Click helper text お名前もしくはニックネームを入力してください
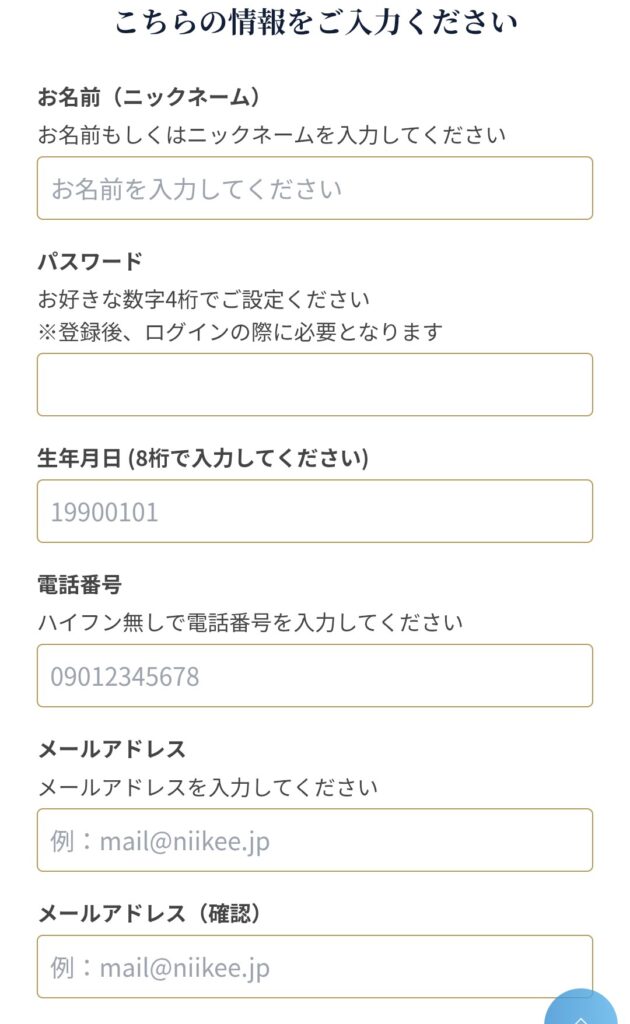 [x=272, y=134]
